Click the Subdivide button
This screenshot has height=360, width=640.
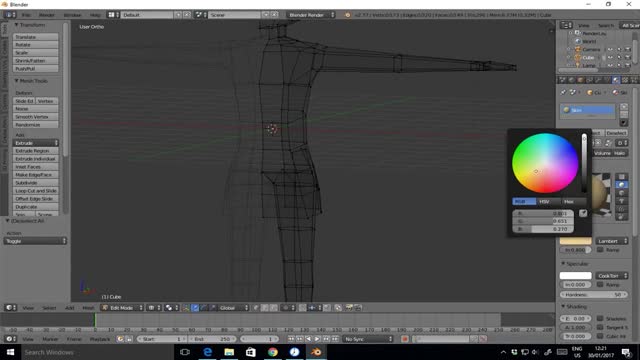pos(36,182)
